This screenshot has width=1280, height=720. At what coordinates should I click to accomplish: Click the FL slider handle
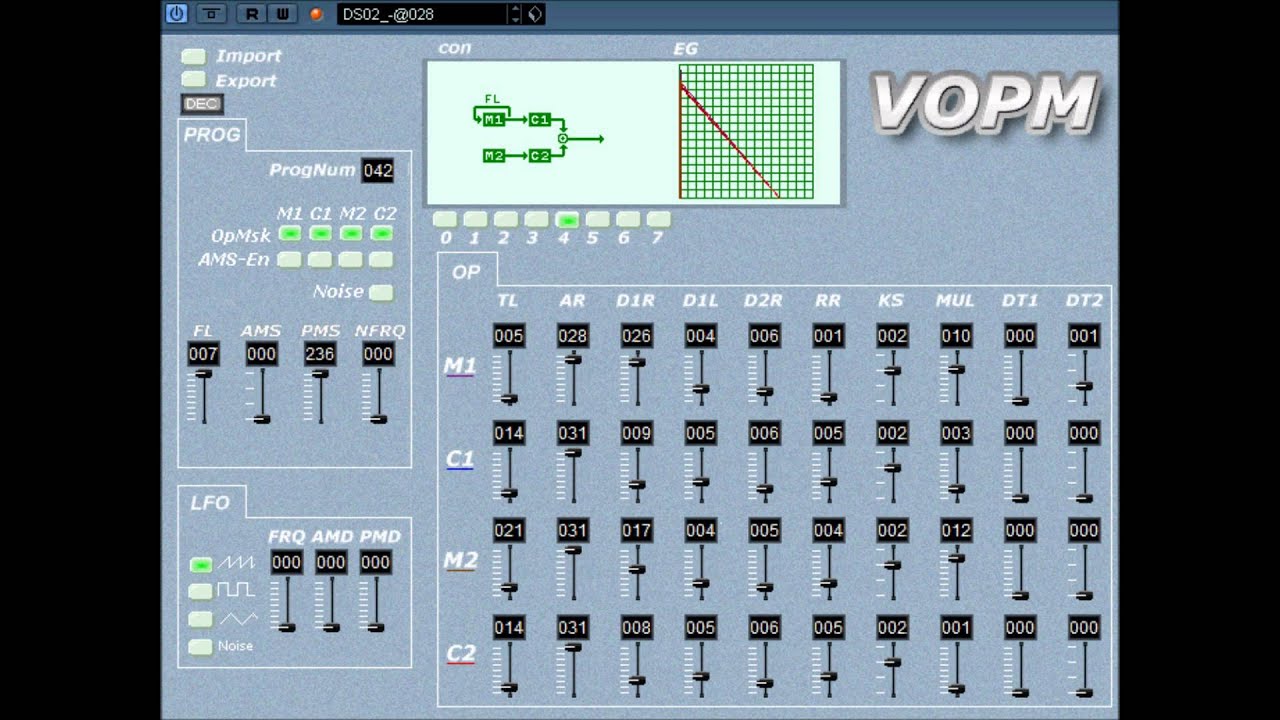203,374
